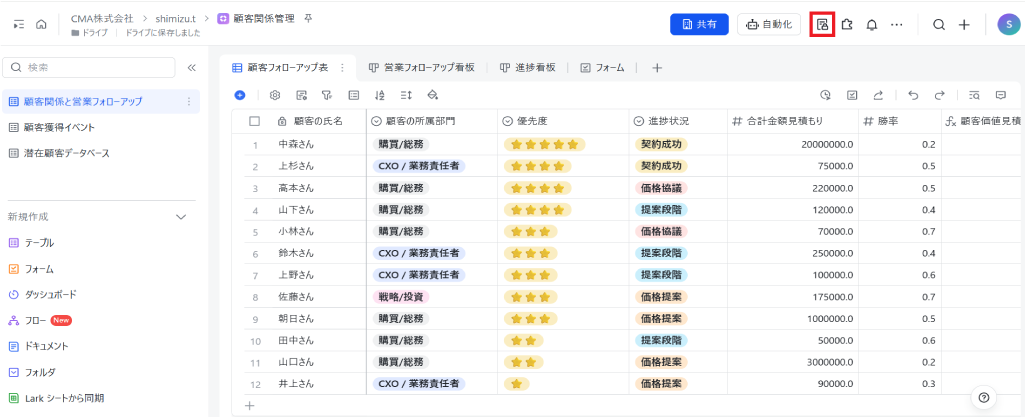Image resolution: width=1025 pixels, height=417 pixels.
Task: Open 顧客獲得イベント in the sidebar
Action: point(101,127)
